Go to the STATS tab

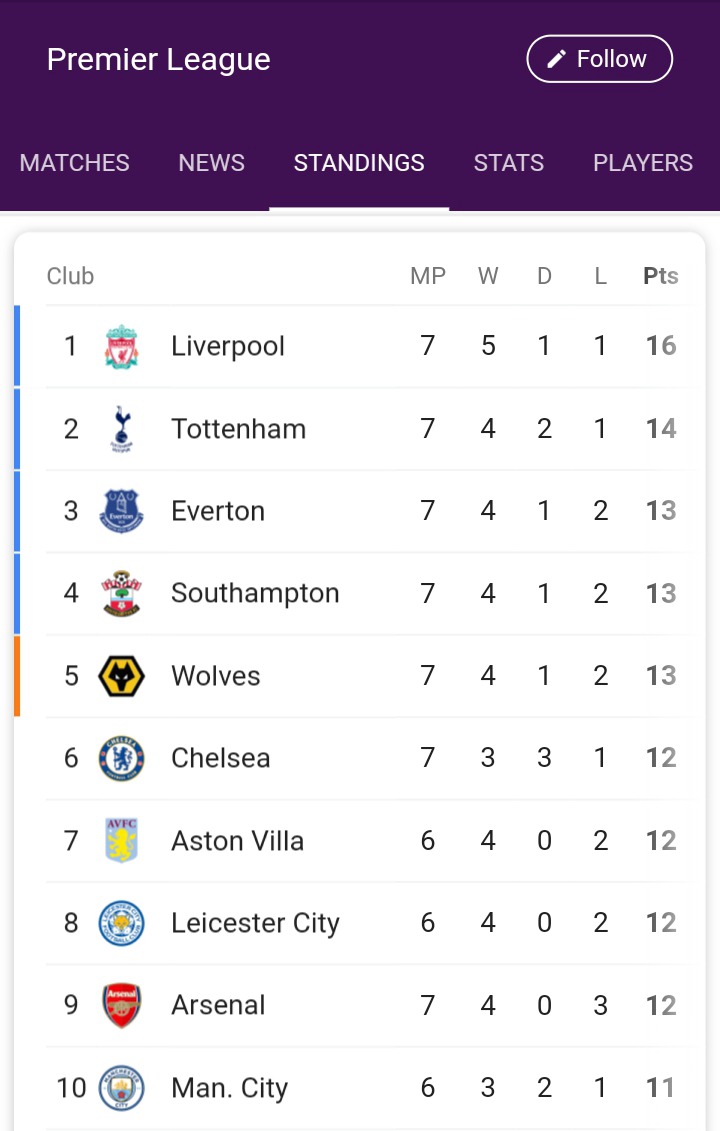(509, 163)
